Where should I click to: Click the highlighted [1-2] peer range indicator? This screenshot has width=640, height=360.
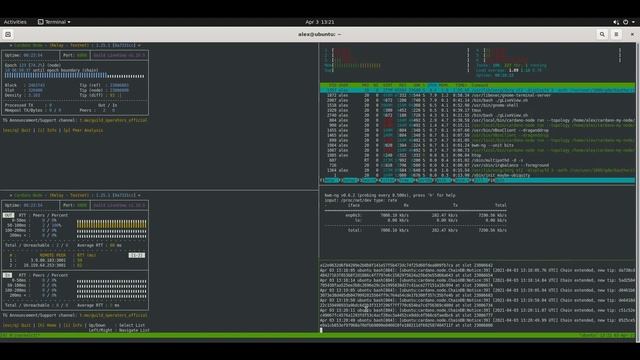coord(137,255)
